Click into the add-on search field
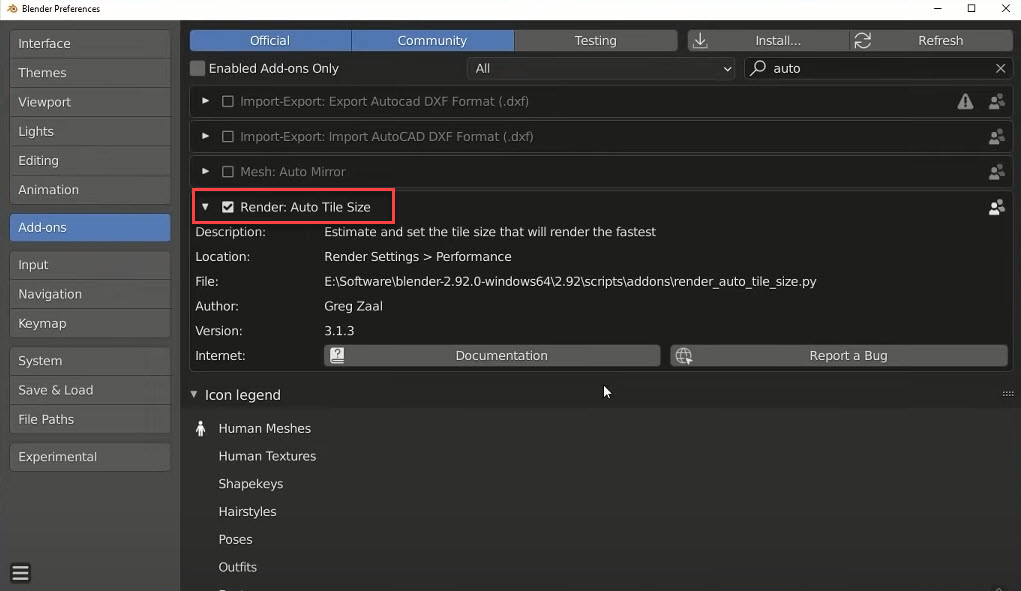Image resolution: width=1021 pixels, height=591 pixels. point(879,68)
